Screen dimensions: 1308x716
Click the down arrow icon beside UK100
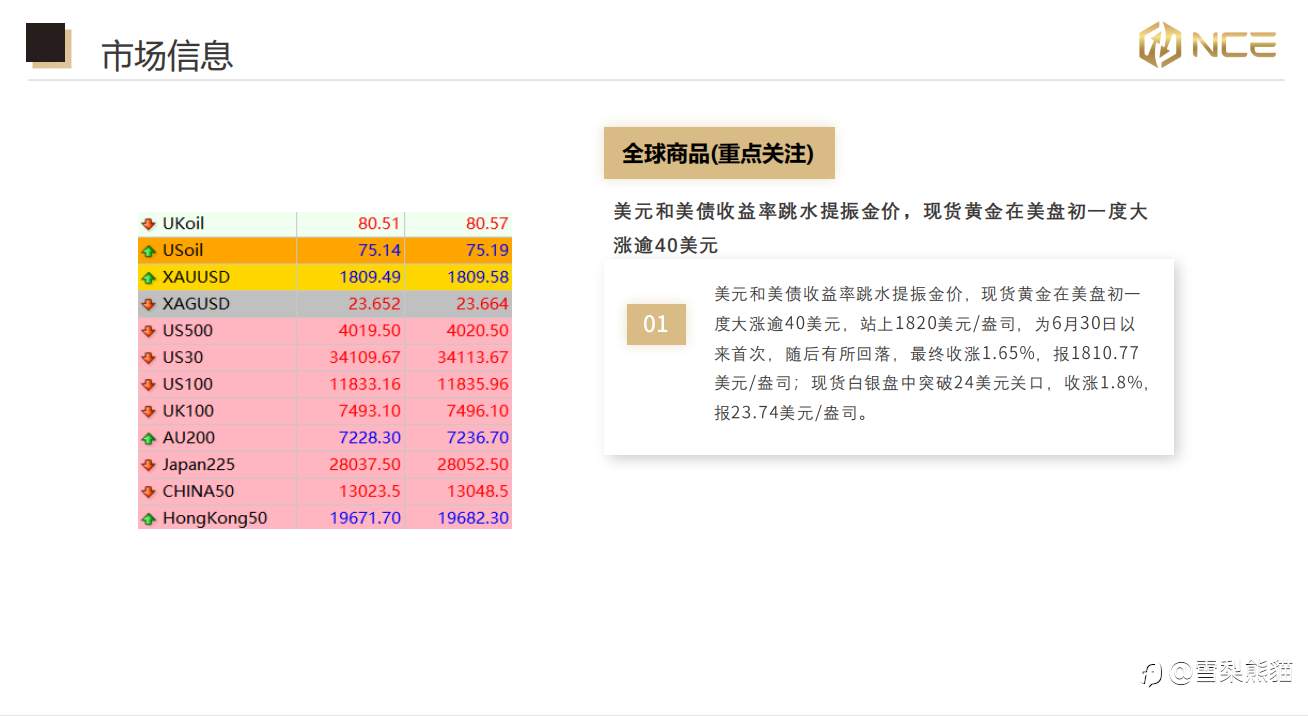pyautogui.click(x=149, y=411)
